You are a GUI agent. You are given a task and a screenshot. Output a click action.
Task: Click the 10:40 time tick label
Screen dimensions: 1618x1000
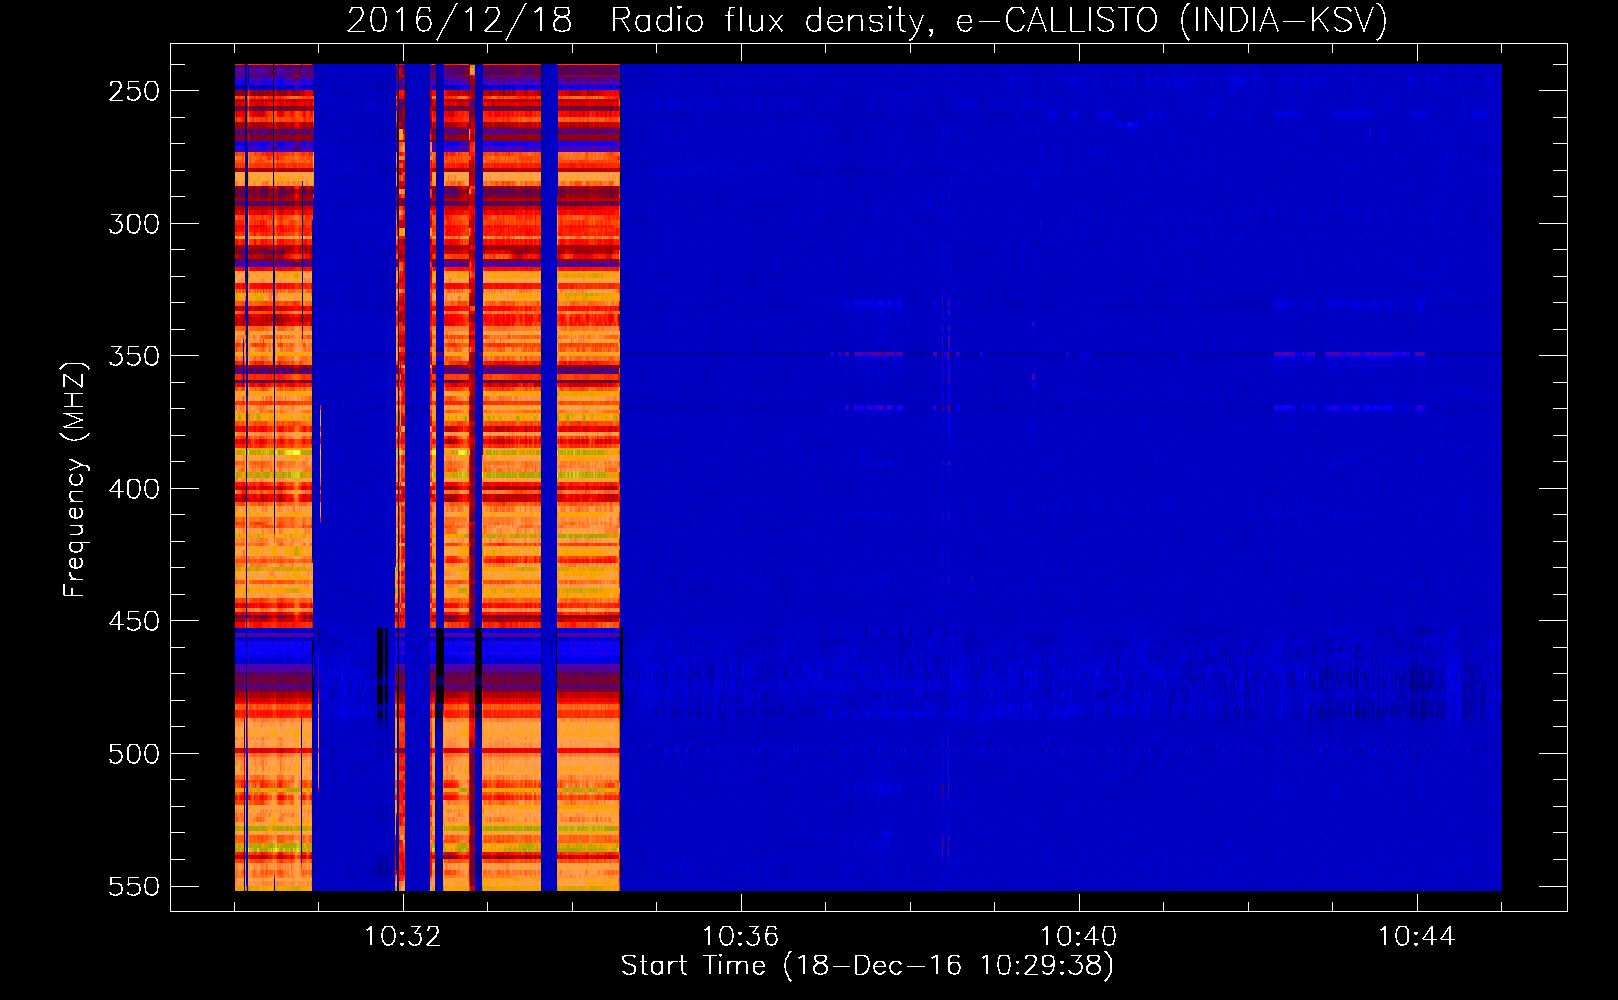coord(1079,937)
